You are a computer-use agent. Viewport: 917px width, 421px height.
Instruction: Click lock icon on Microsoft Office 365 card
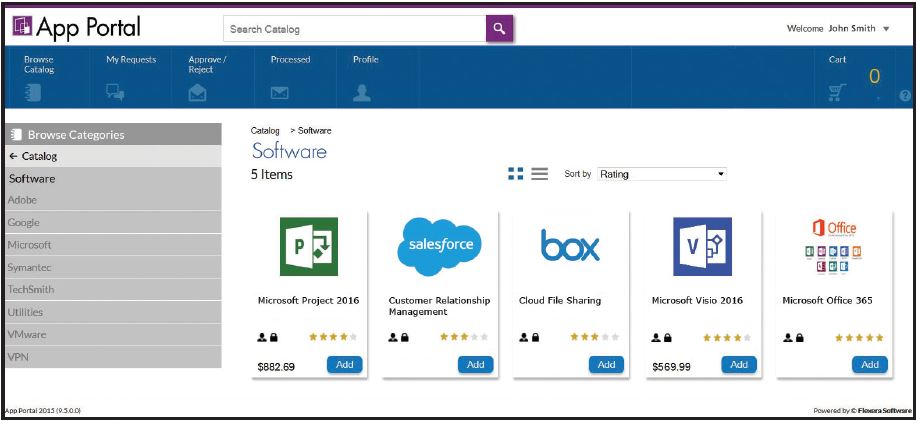(799, 337)
